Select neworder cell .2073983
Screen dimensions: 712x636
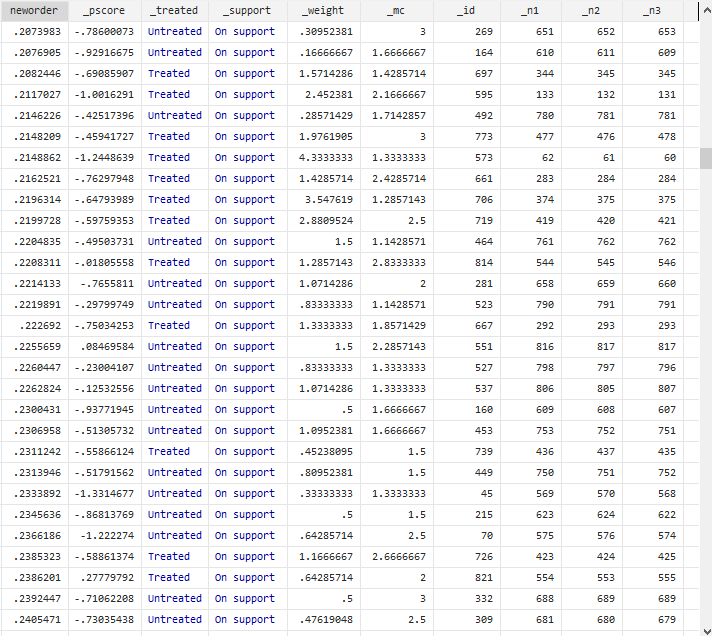coord(35,32)
